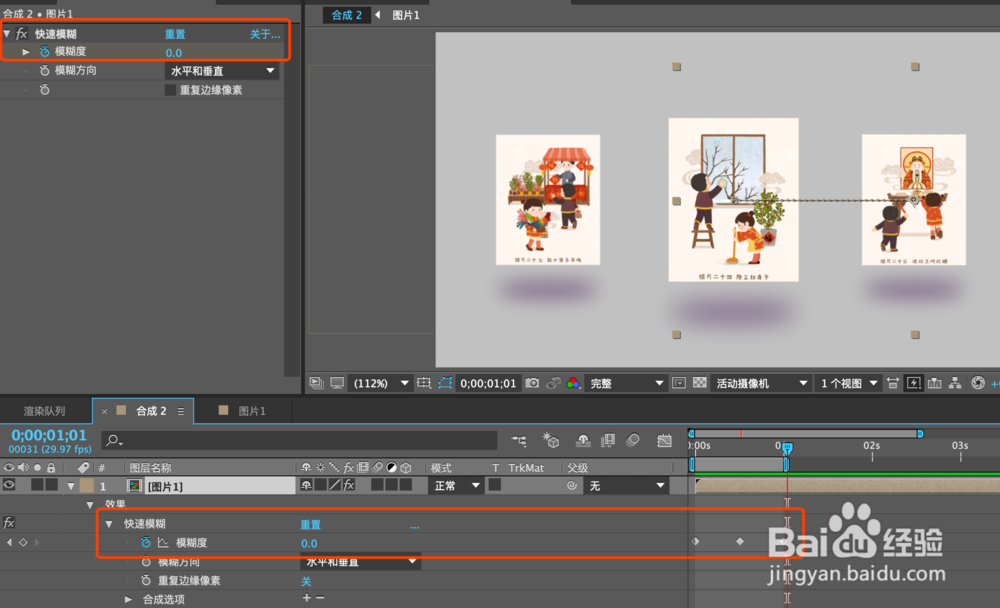Image resolution: width=1000 pixels, height=608 pixels.
Task: Open the magnification 112% dropdown
Action: coord(380,383)
